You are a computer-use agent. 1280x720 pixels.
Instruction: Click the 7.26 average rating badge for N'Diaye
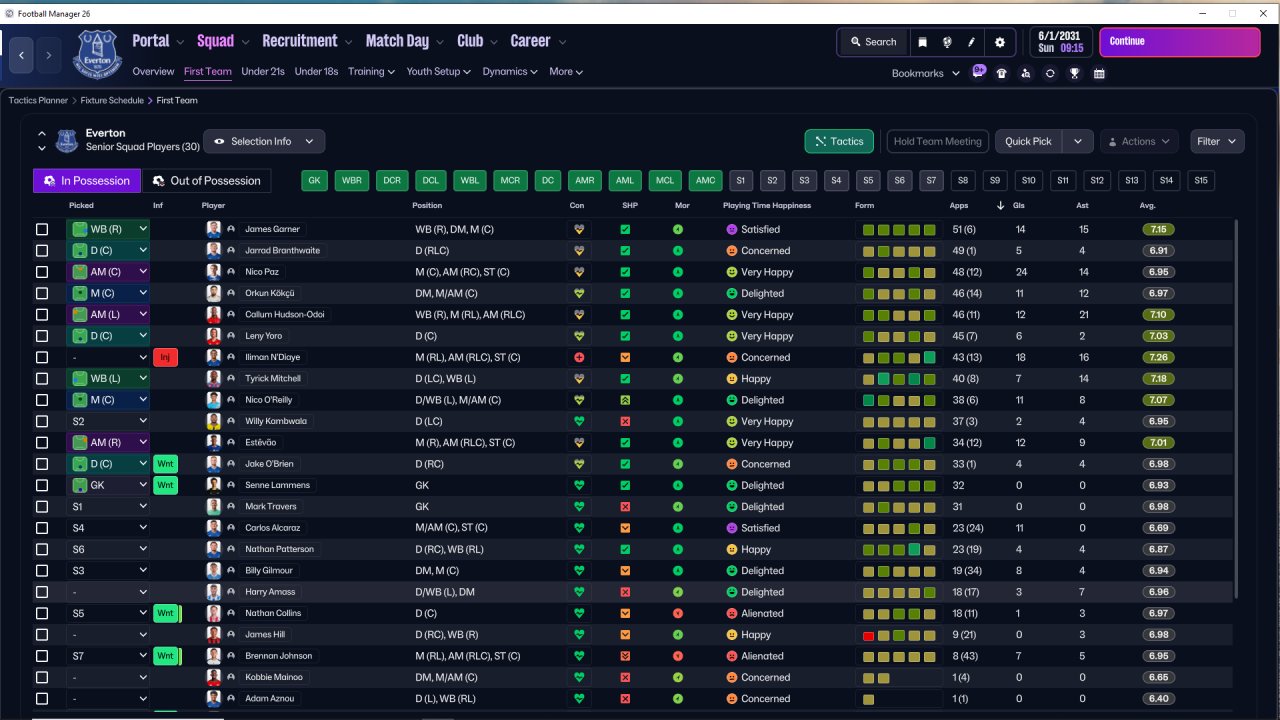[1159, 357]
